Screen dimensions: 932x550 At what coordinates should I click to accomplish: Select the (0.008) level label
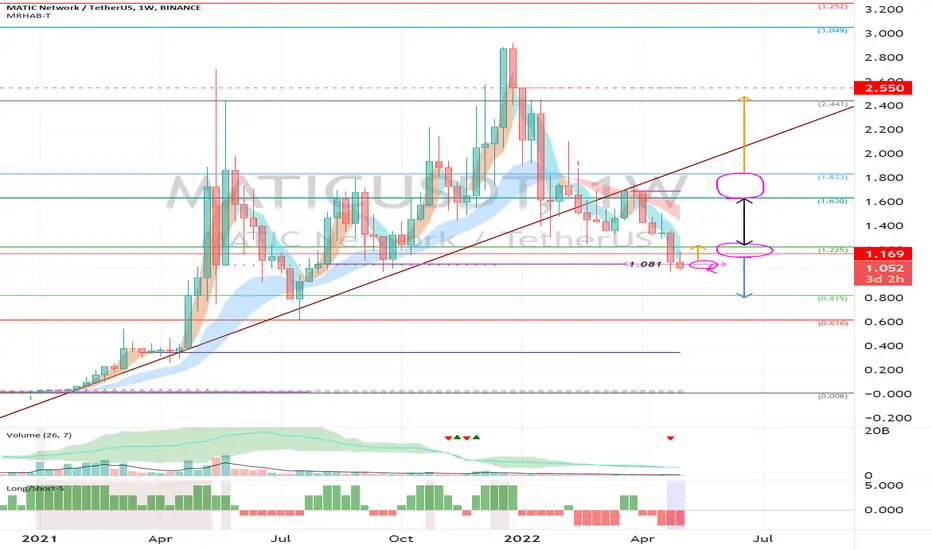pyautogui.click(x=832, y=396)
